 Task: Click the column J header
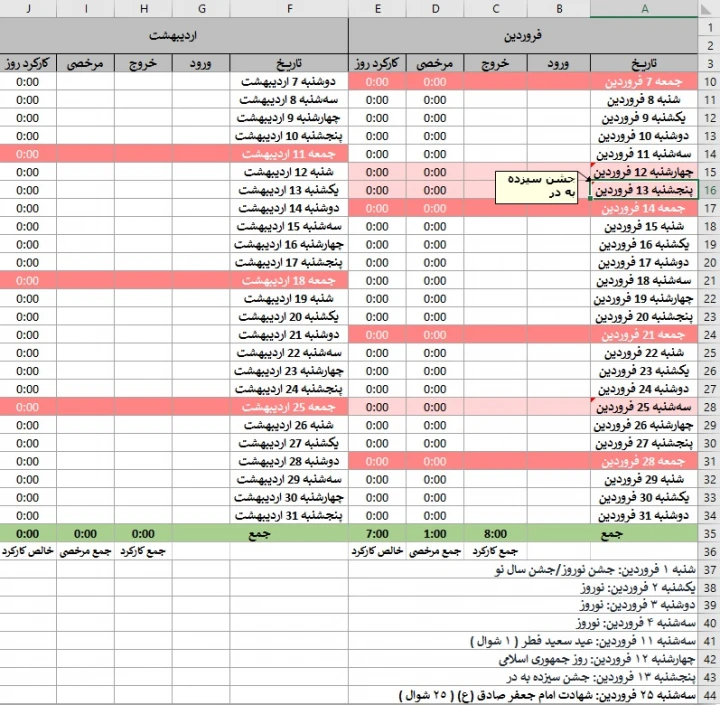coord(28,9)
